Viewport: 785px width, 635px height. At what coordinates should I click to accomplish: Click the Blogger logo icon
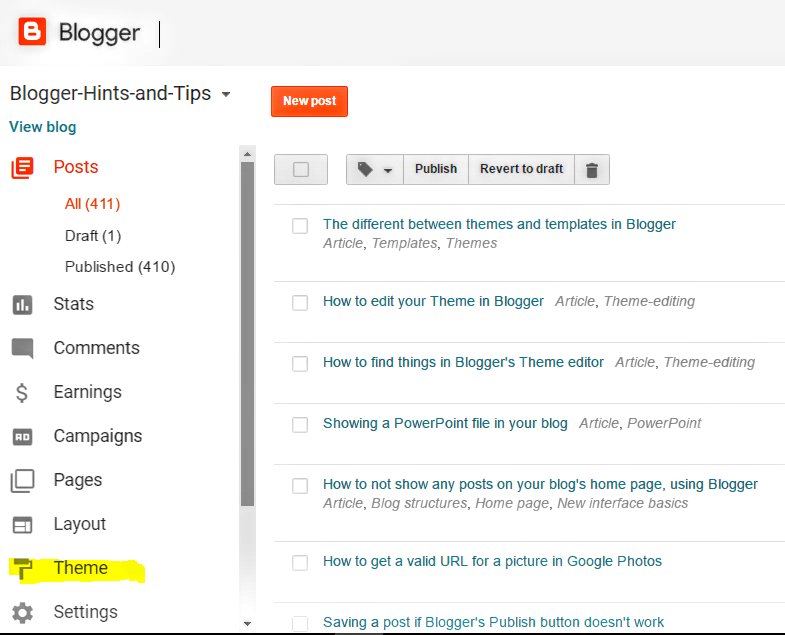[x=32, y=32]
